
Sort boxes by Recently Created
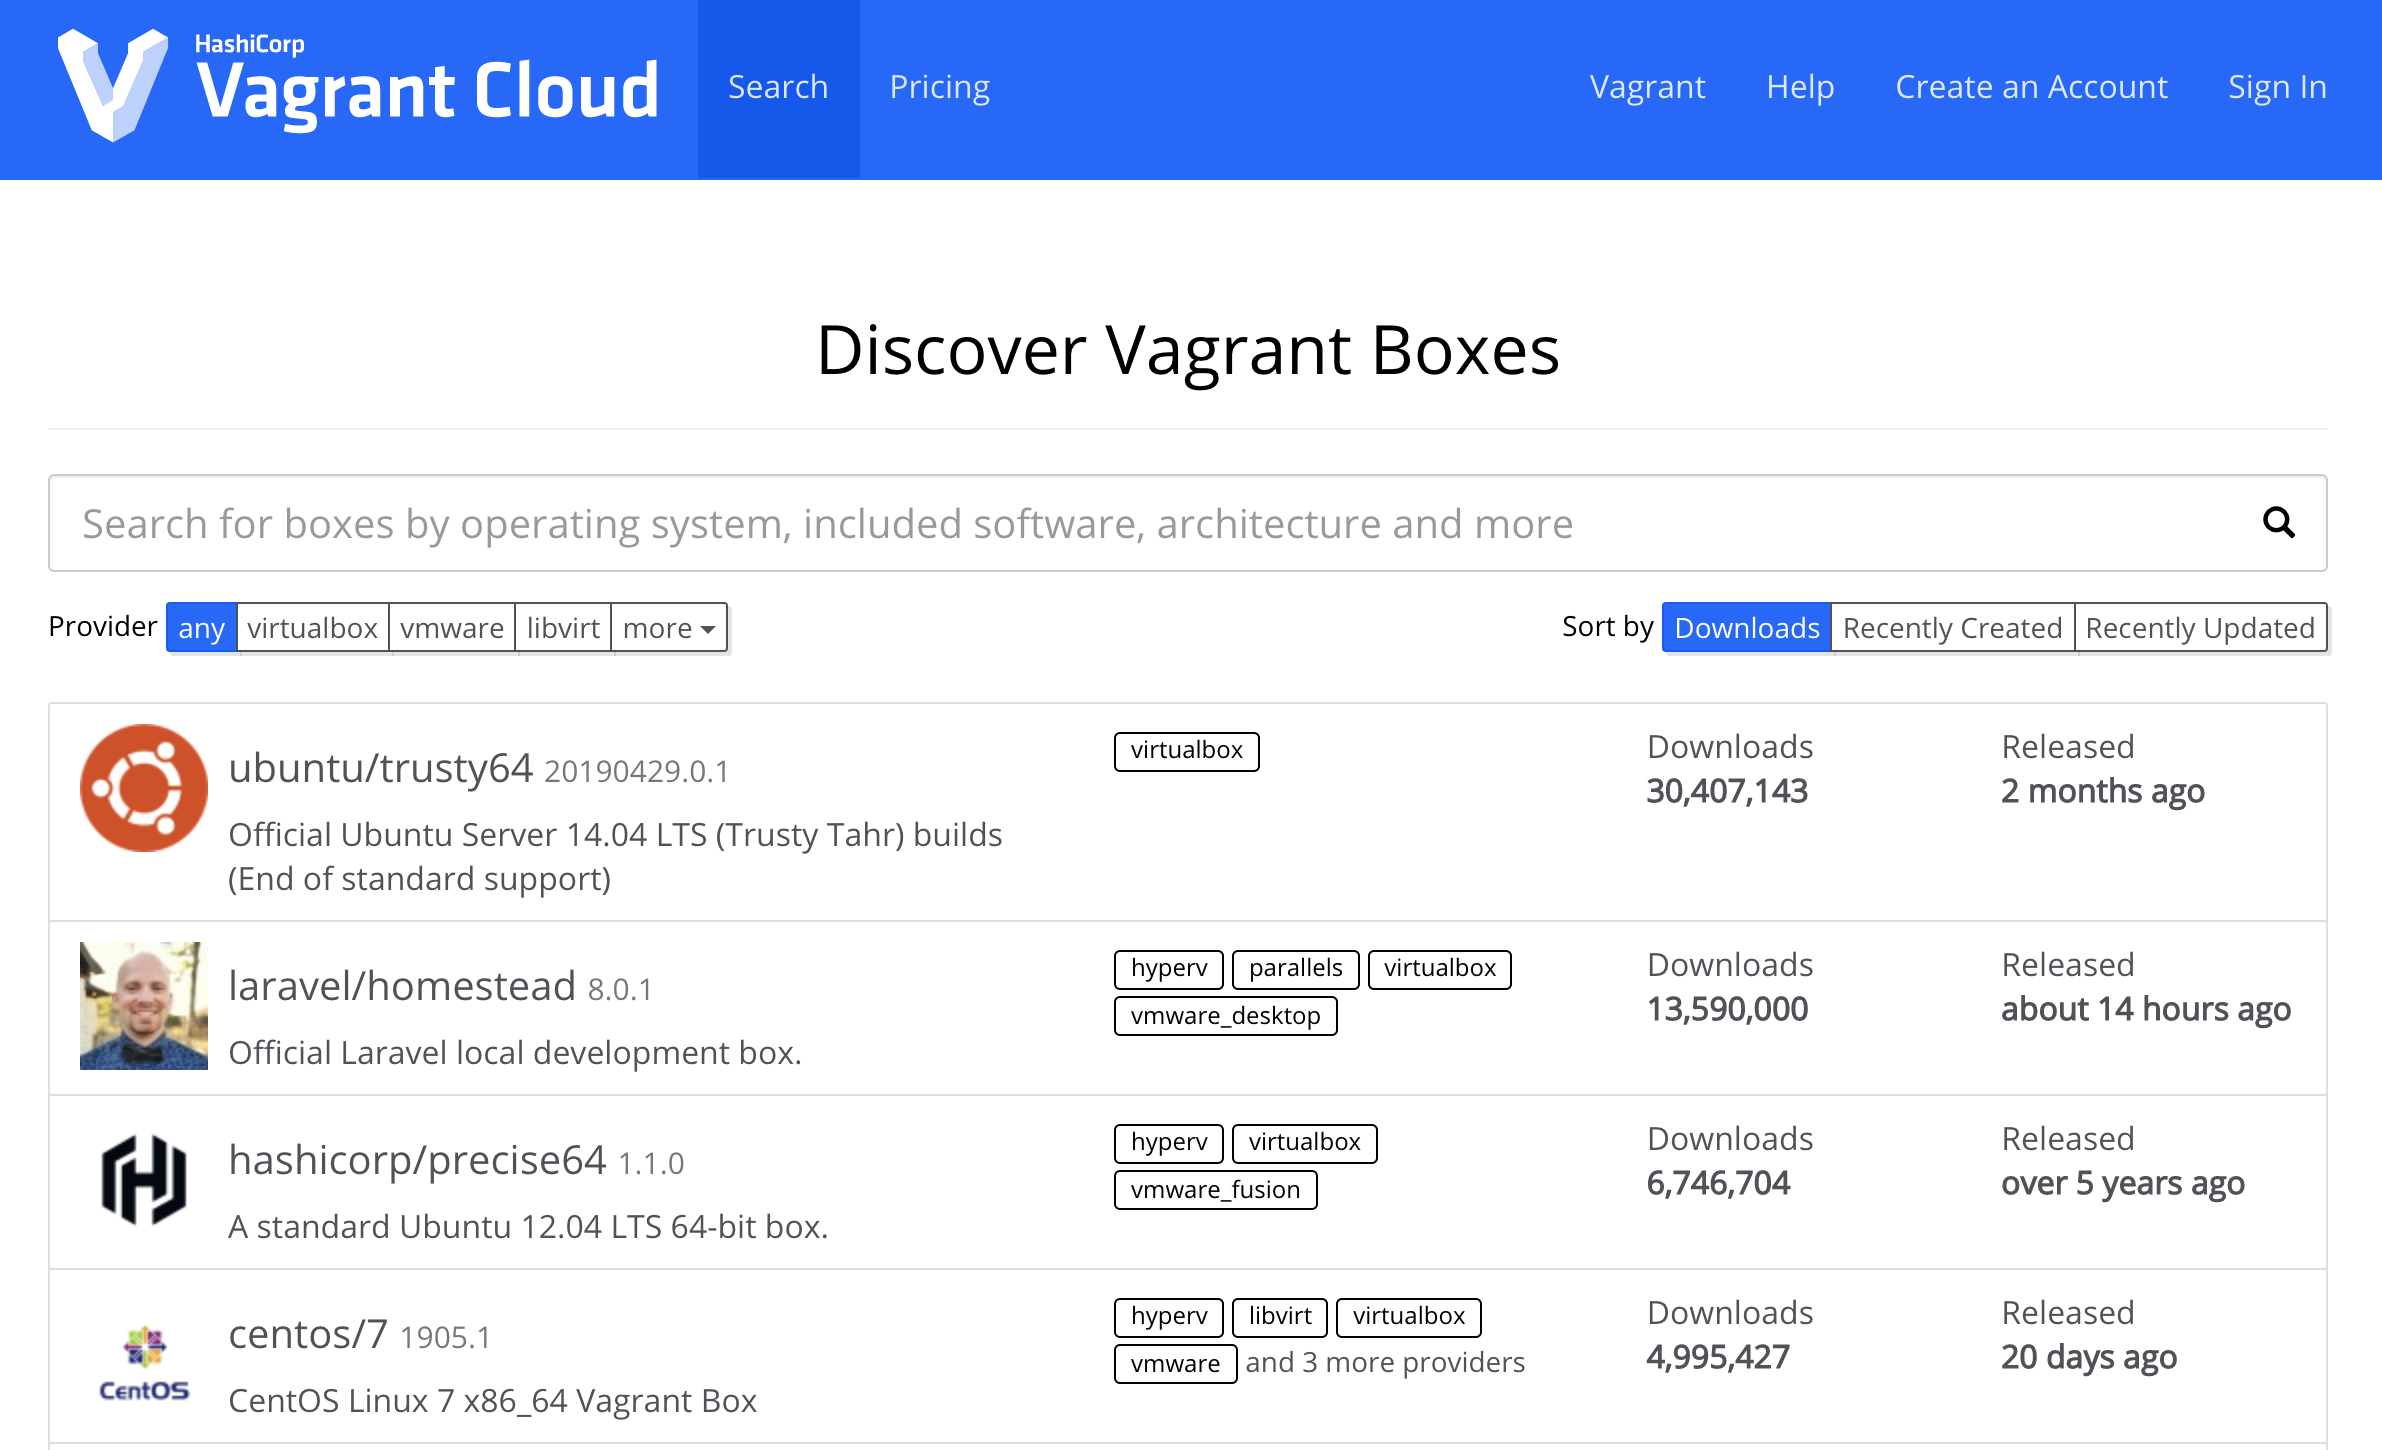point(1952,628)
